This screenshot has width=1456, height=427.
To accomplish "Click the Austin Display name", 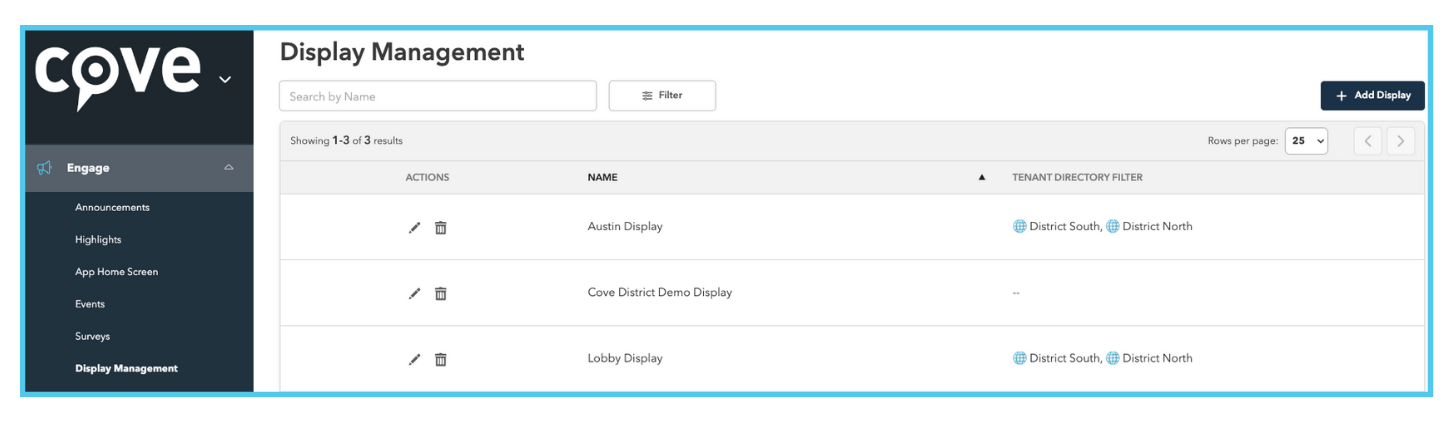I will click(625, 226).
